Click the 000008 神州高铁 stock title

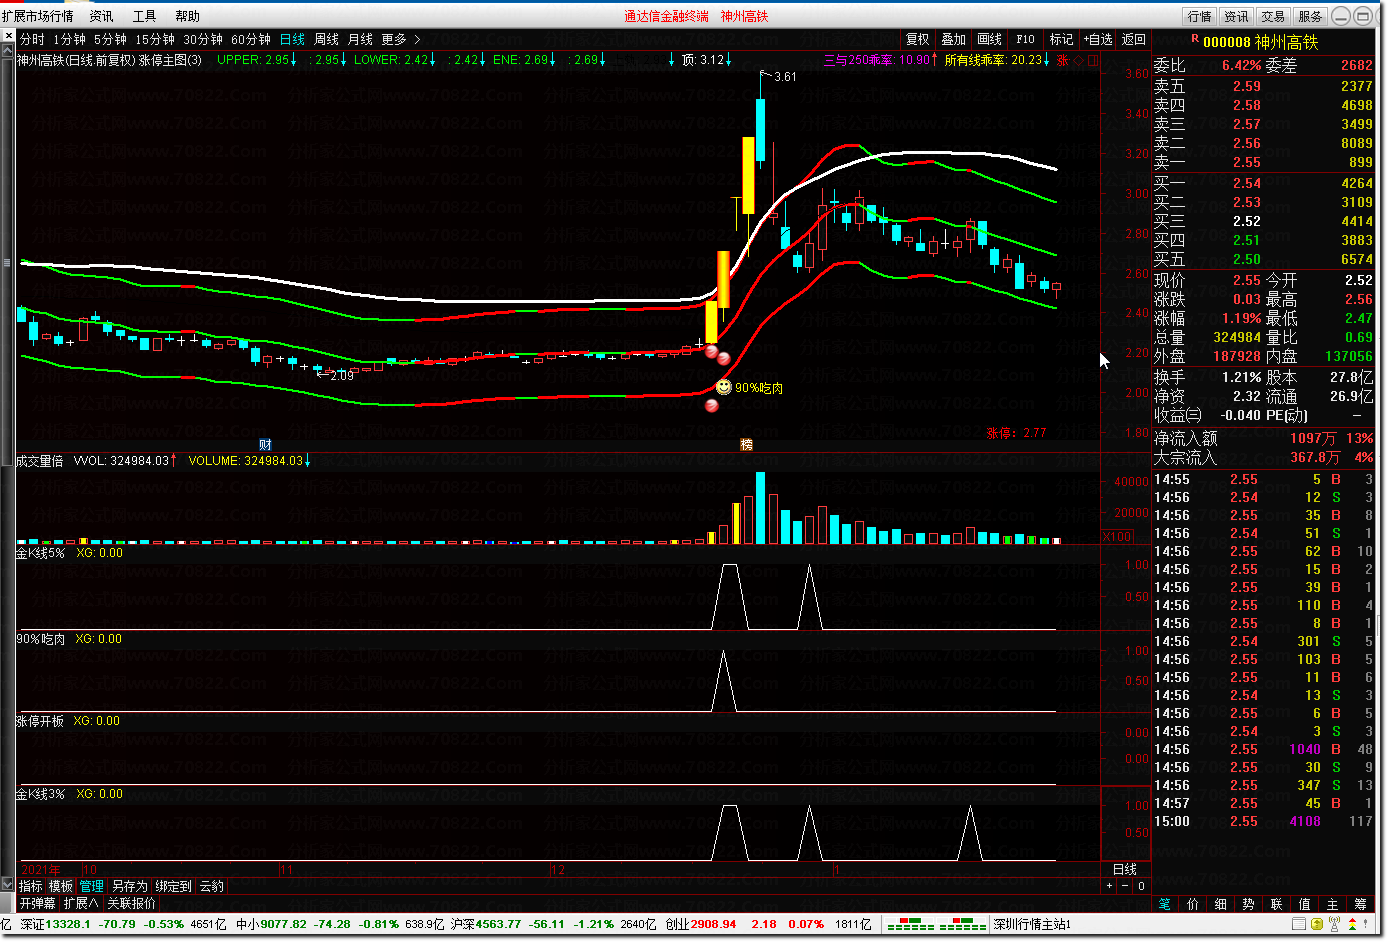point(1260,42)
